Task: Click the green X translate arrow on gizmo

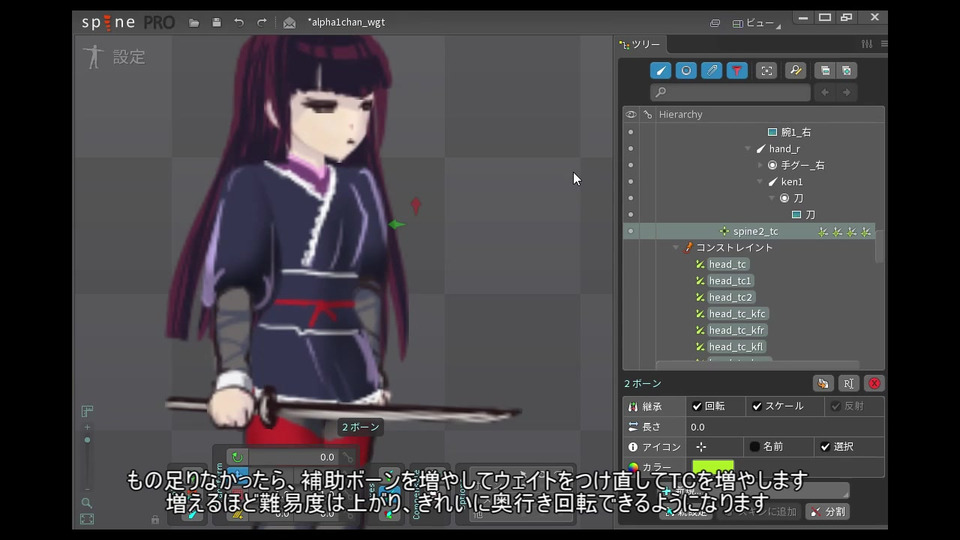Action: pyautogui.click(x=396, y=225)
